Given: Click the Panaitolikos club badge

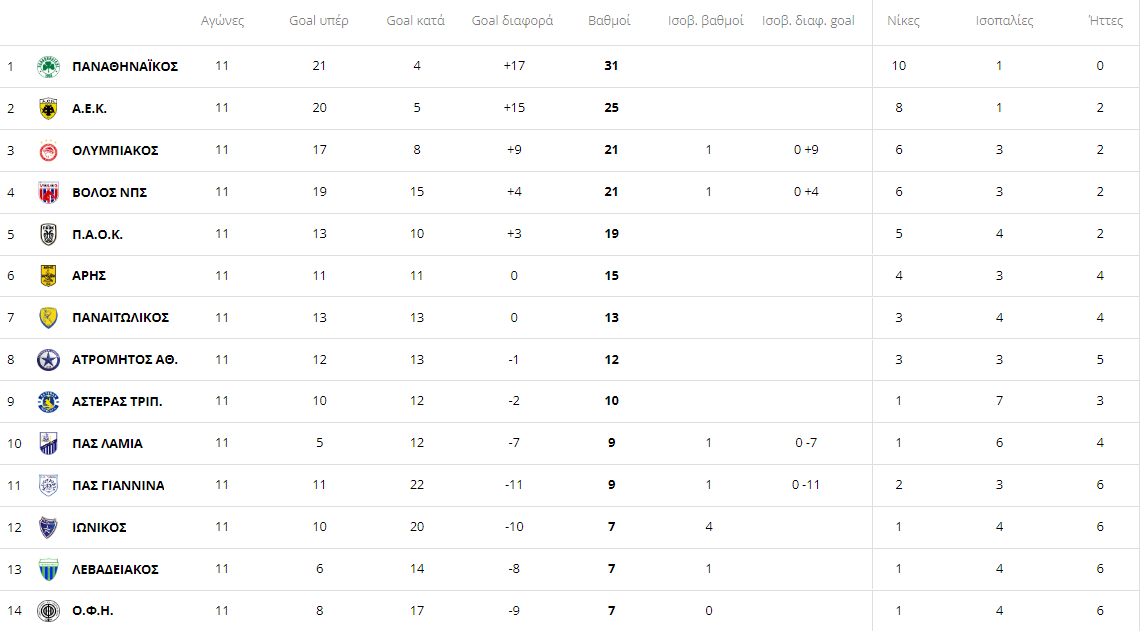Looking at the screenshot, I should [x=48, y=317].
